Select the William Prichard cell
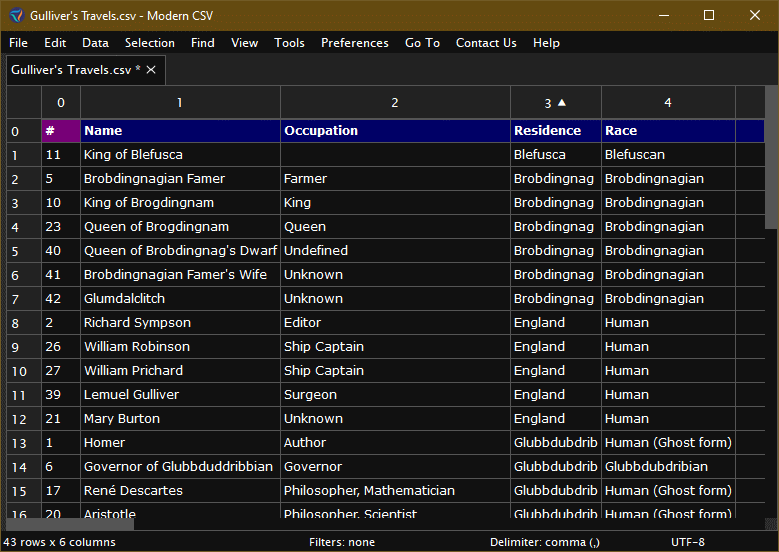 coord(180,371)
